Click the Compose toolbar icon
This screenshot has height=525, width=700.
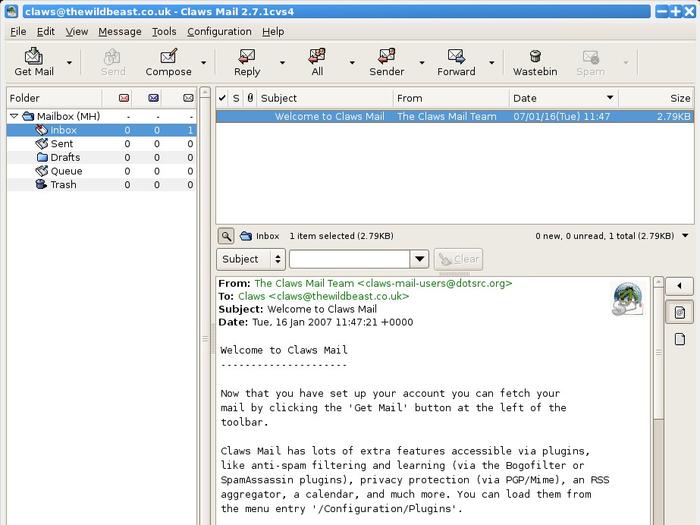click(168, 56)
